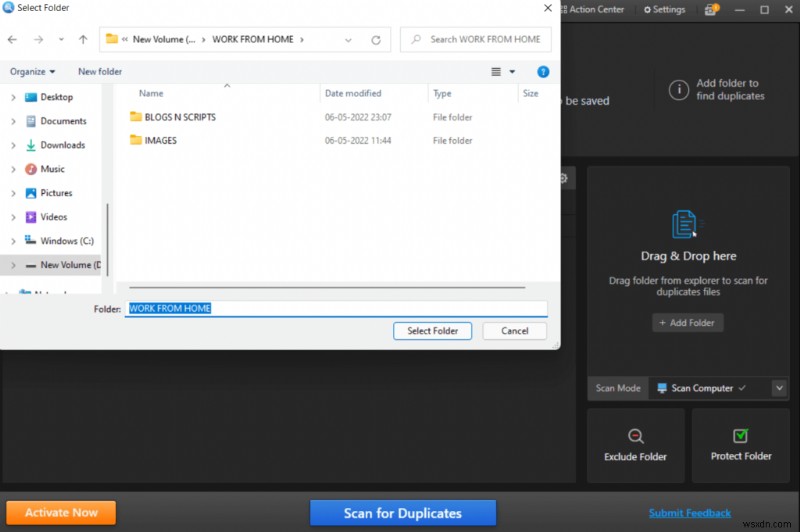Viewport: 800px width, 532px height.
Task: Confirm with Select Folder button
Action: (433, 331)
